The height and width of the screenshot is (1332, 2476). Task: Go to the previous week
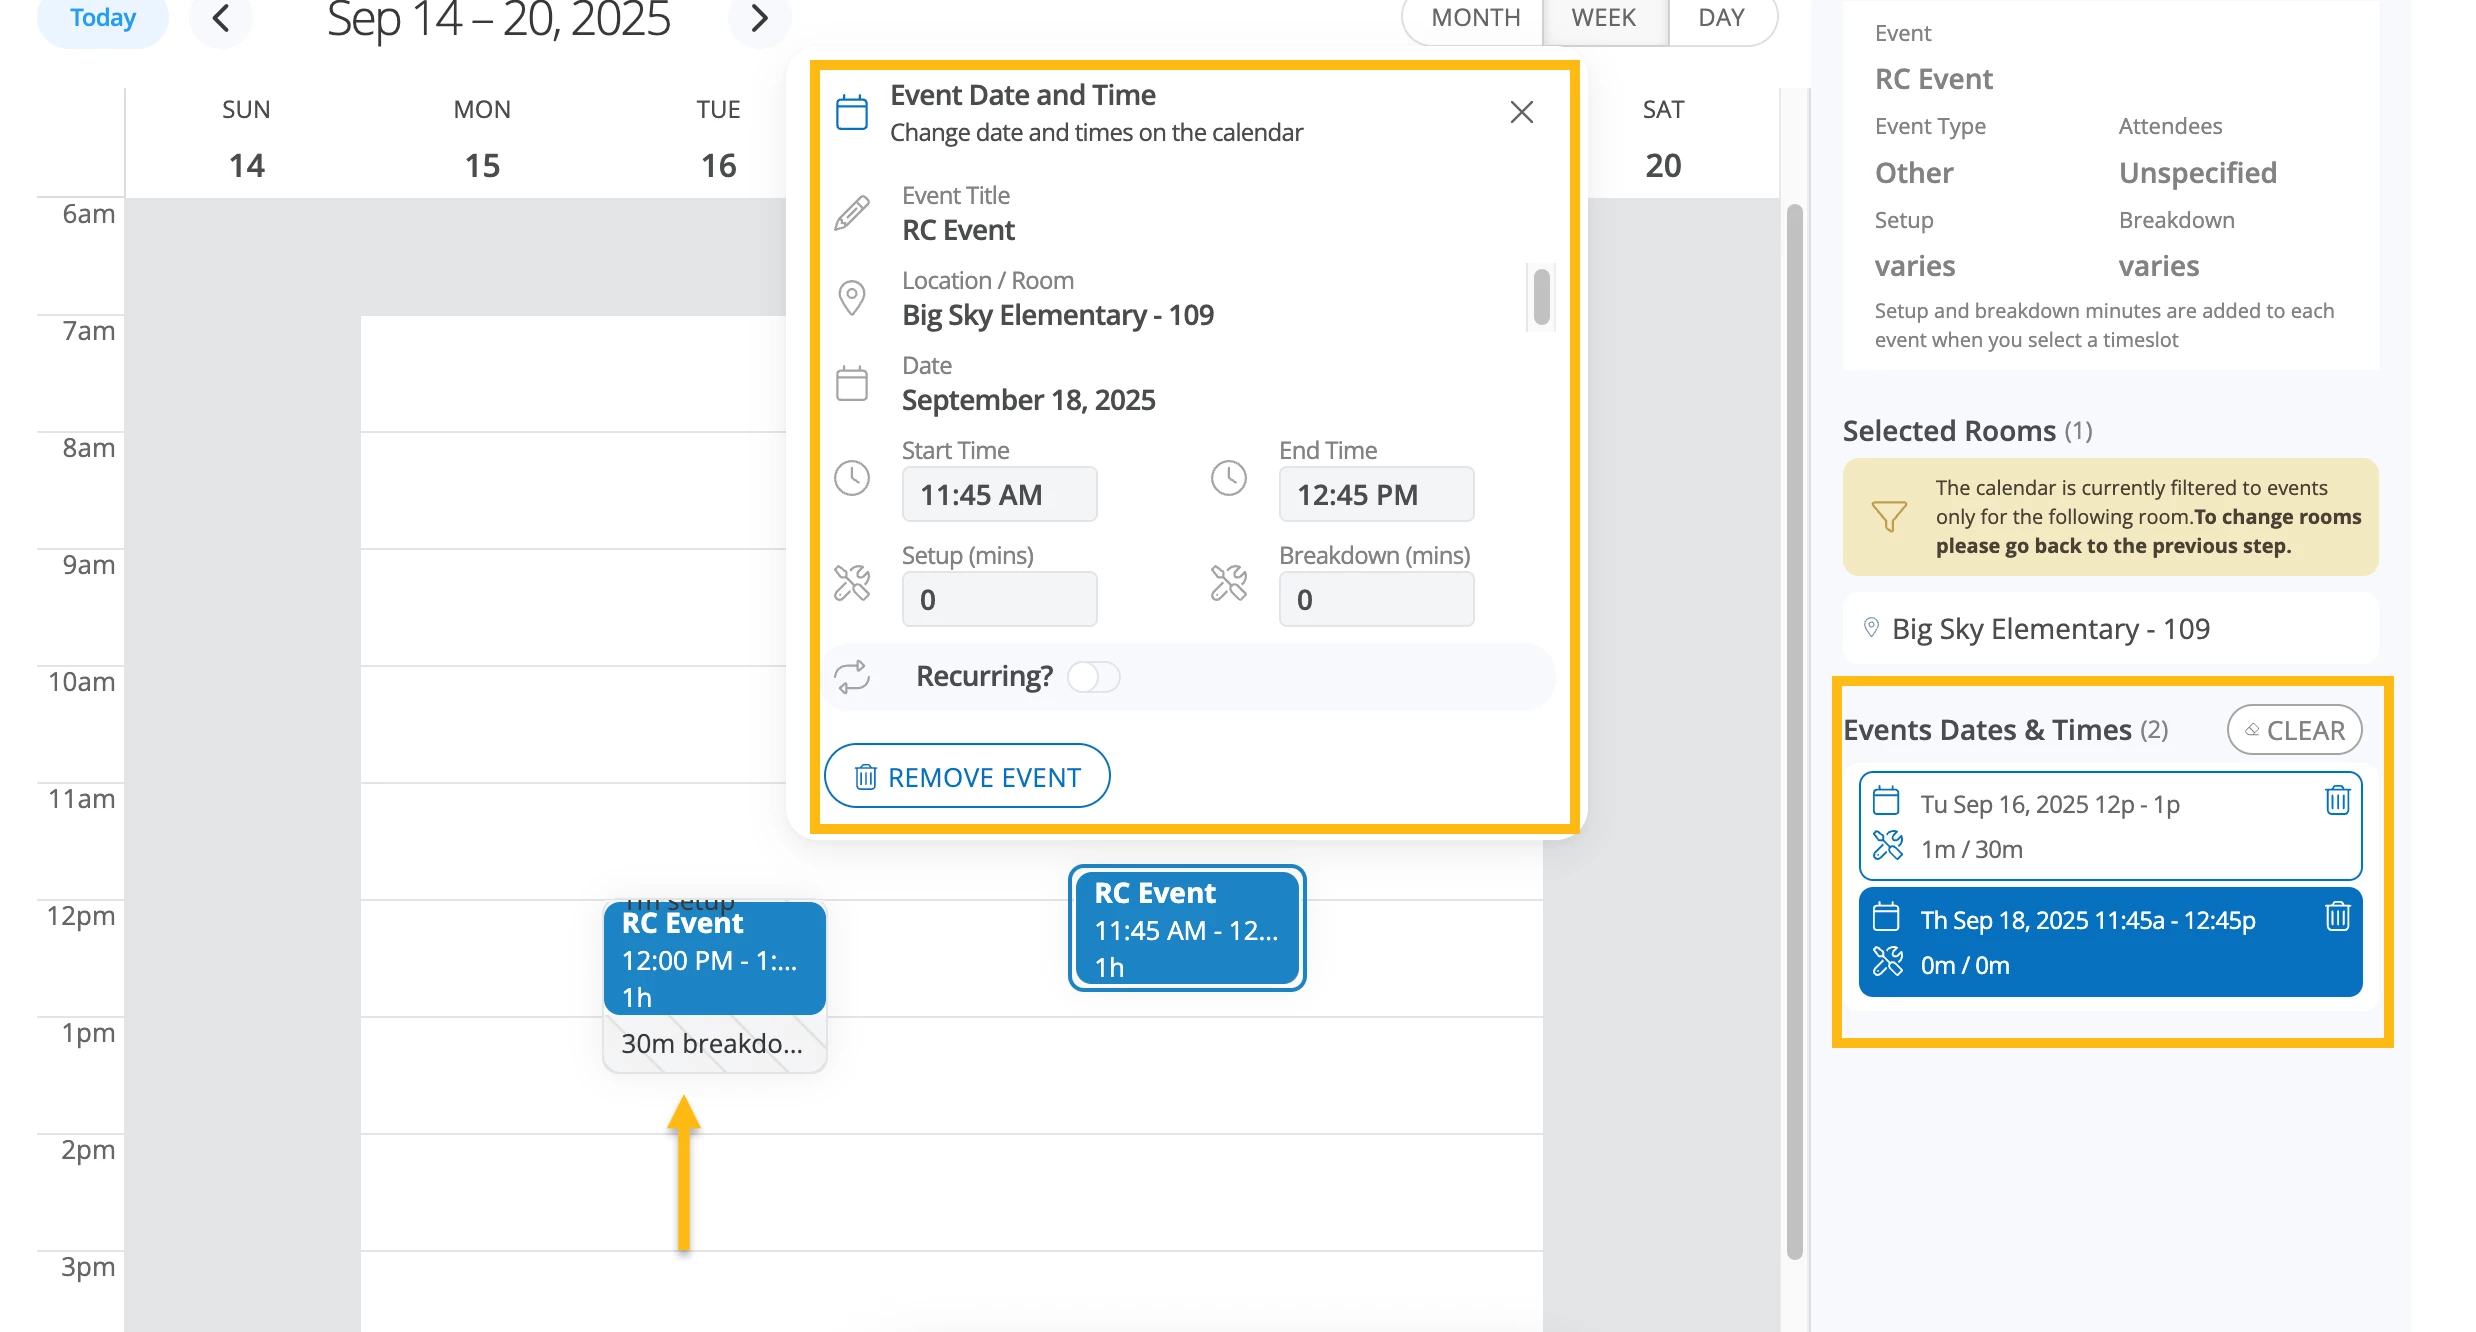tap(221, 18)
